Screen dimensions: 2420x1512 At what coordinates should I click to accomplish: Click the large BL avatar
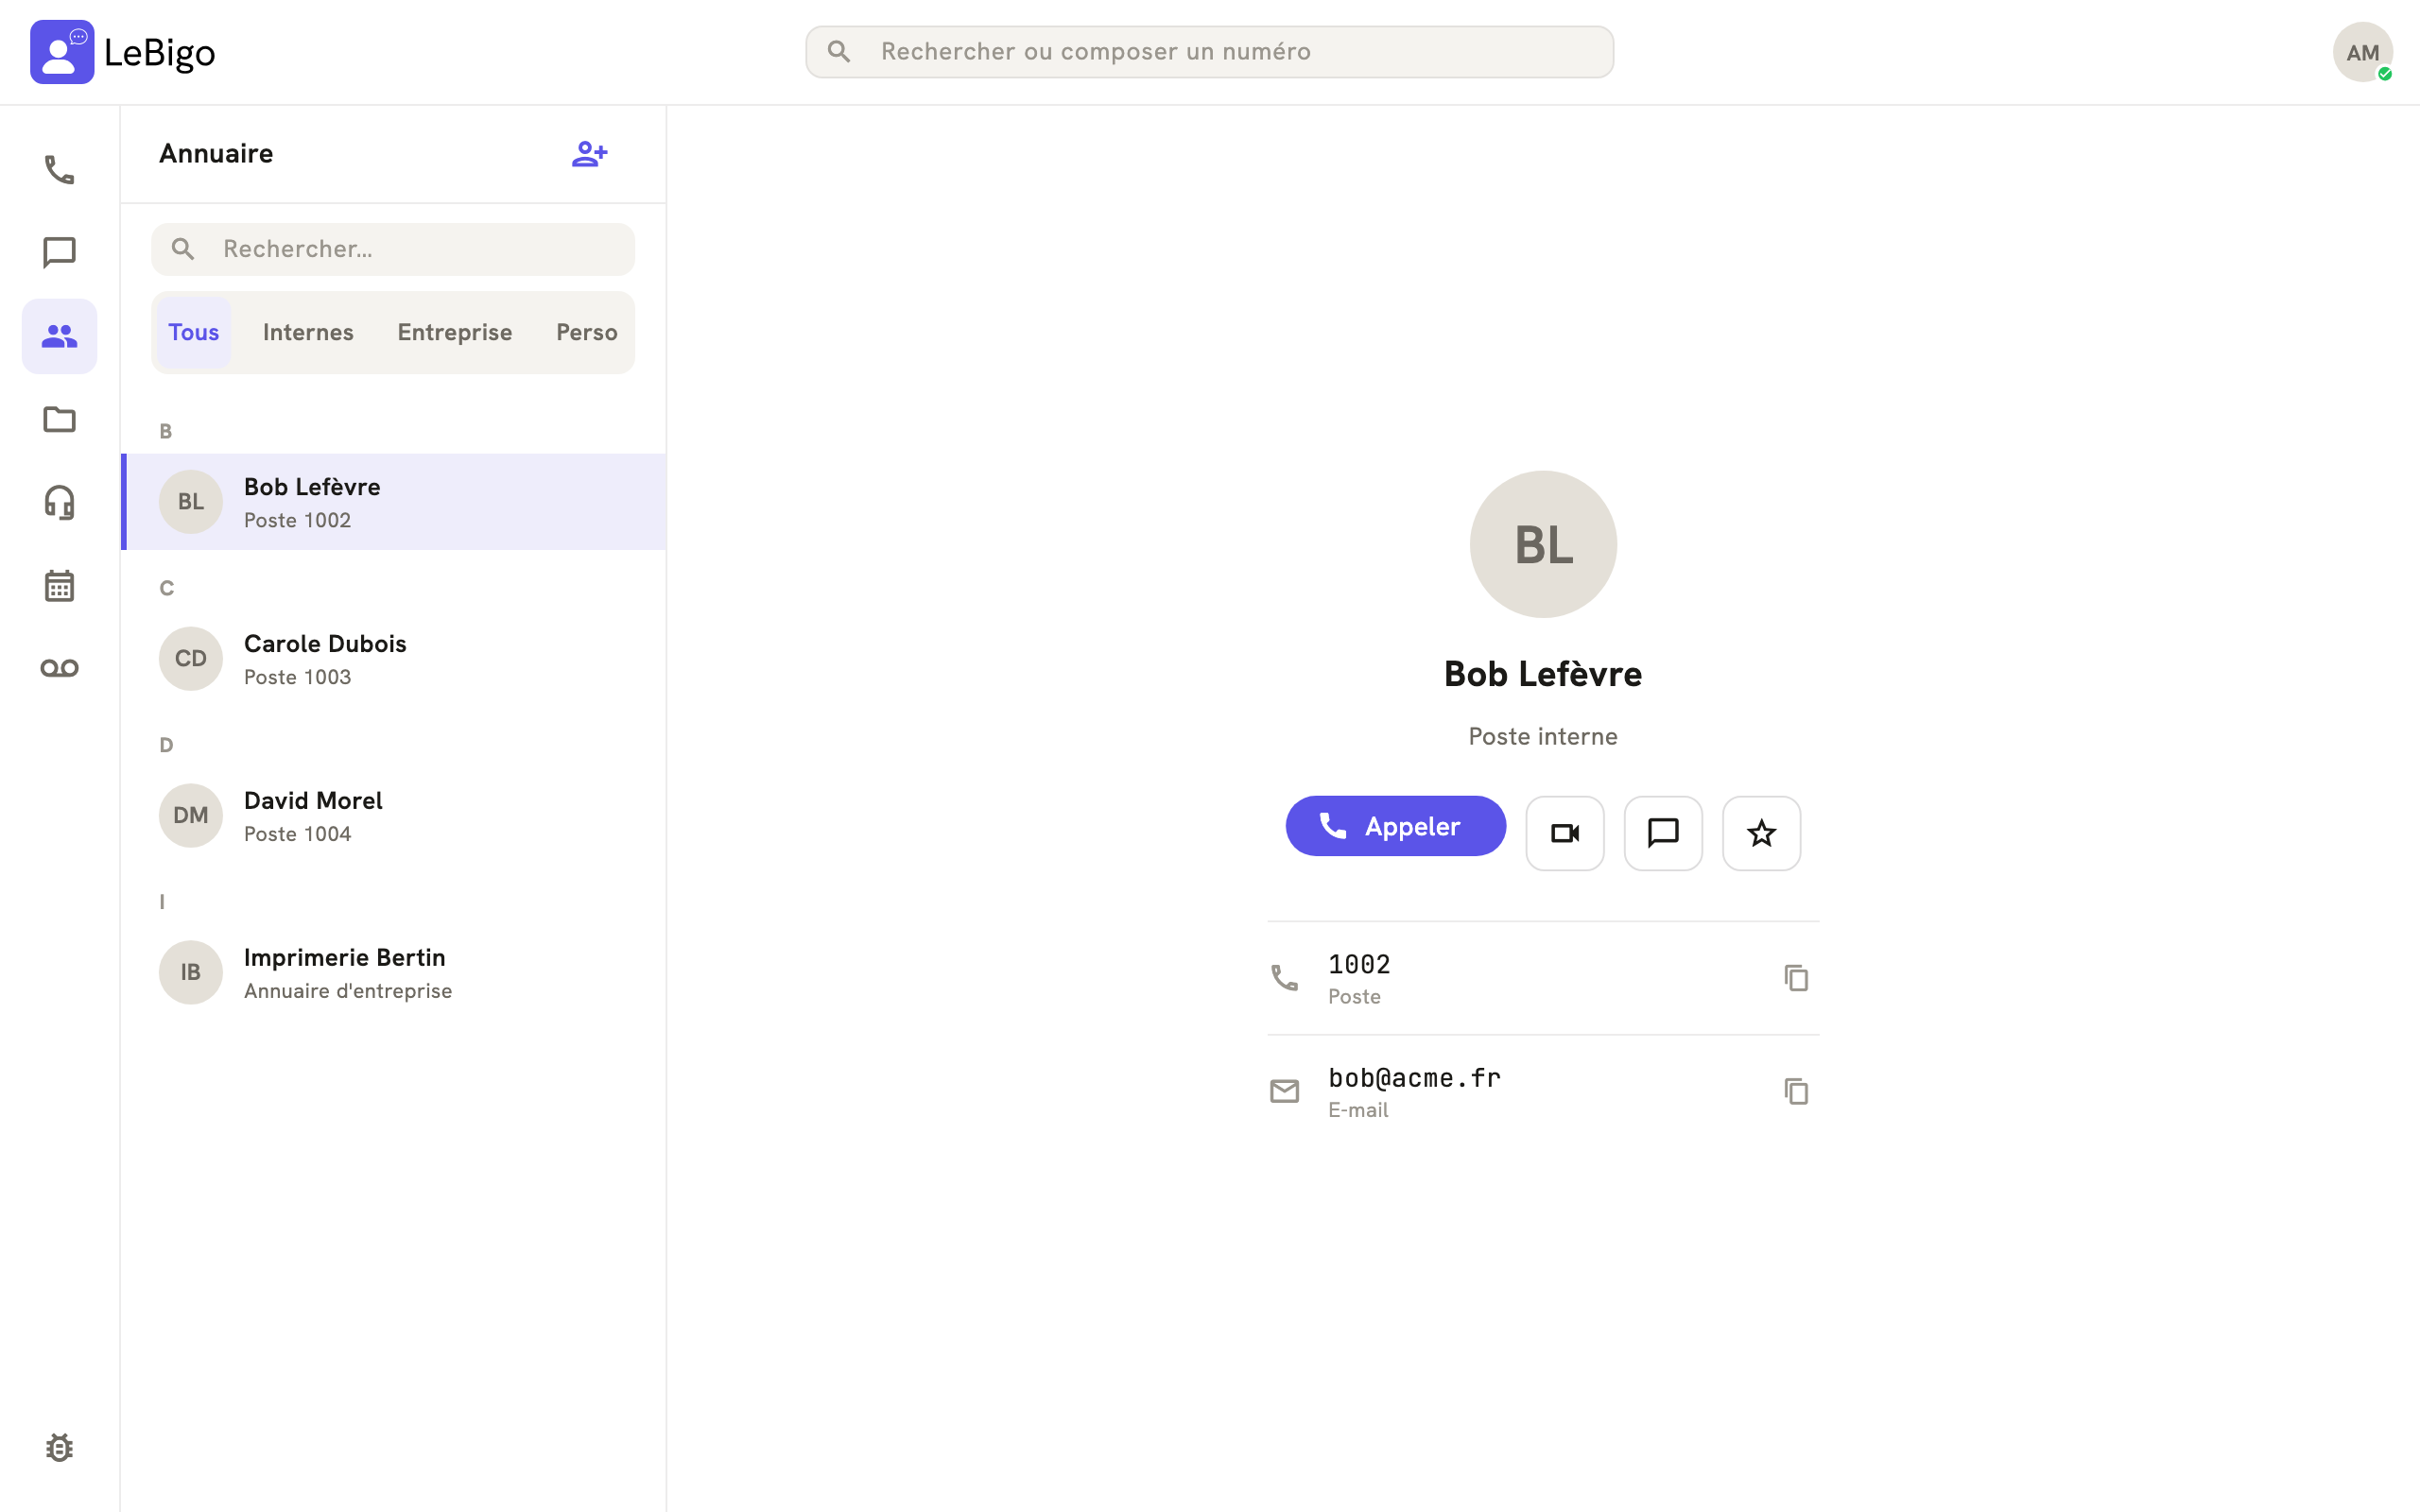pos(1543,544)
